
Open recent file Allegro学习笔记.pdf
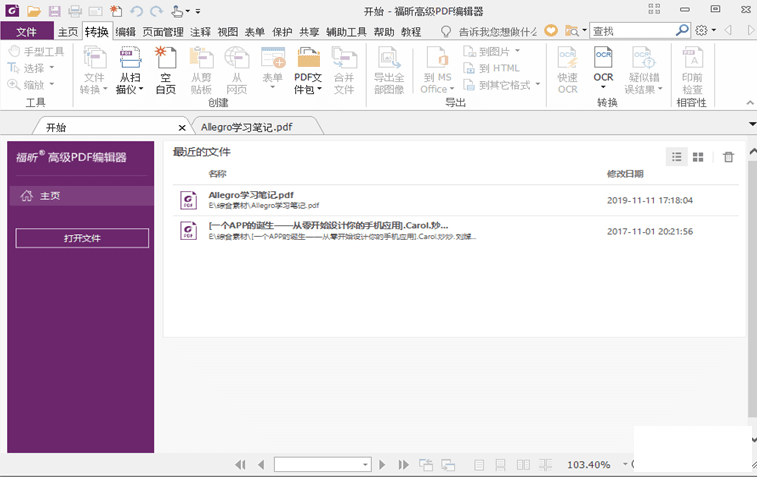coord(455,200)
